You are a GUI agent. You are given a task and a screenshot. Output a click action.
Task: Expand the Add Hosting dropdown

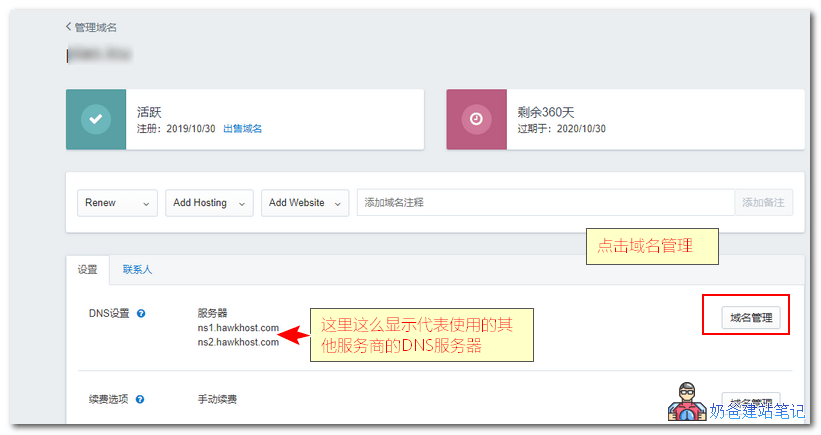209,203
